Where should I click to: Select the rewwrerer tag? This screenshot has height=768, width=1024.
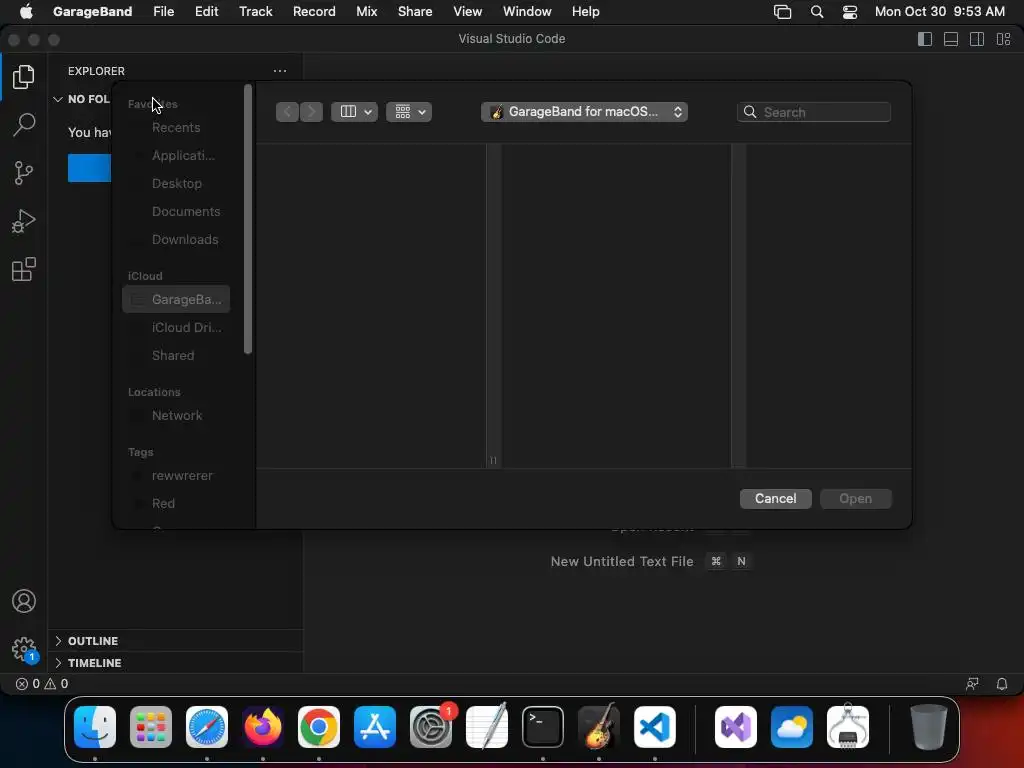click(176, 475)
